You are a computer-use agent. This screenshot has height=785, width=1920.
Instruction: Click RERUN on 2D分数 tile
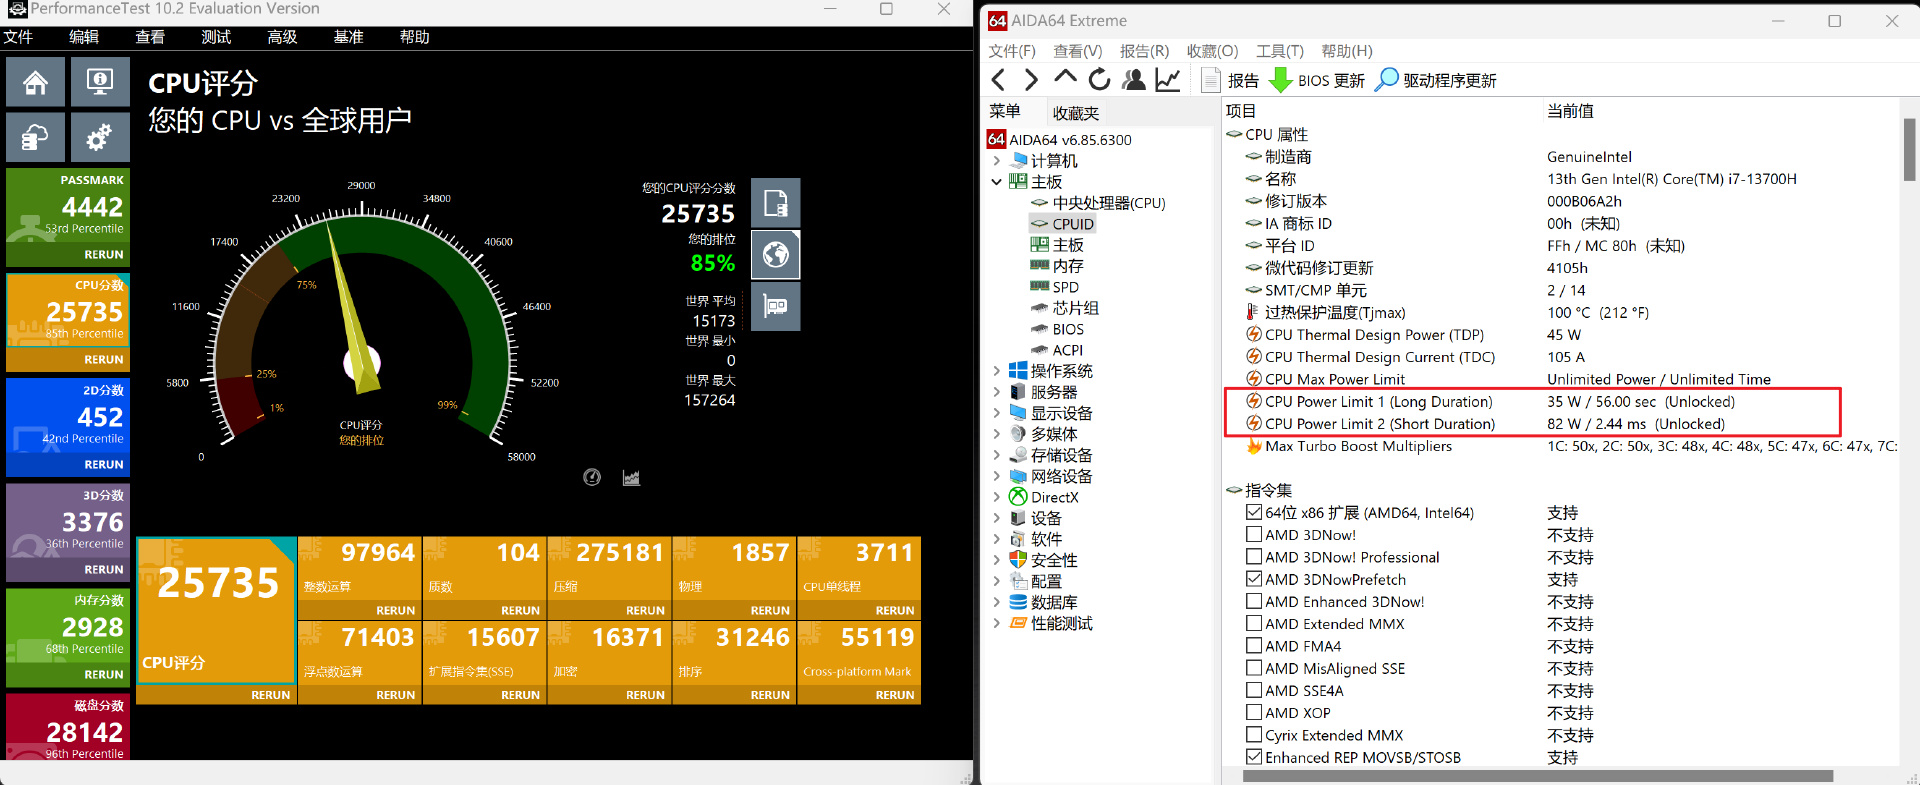coord(104,465)
